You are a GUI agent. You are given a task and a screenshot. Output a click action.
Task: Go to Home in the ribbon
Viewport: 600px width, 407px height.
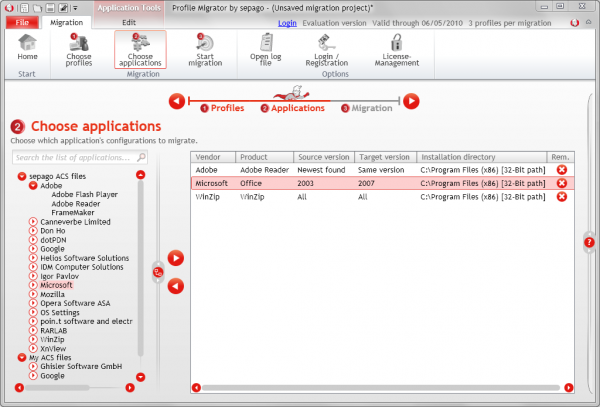[27, 48]
